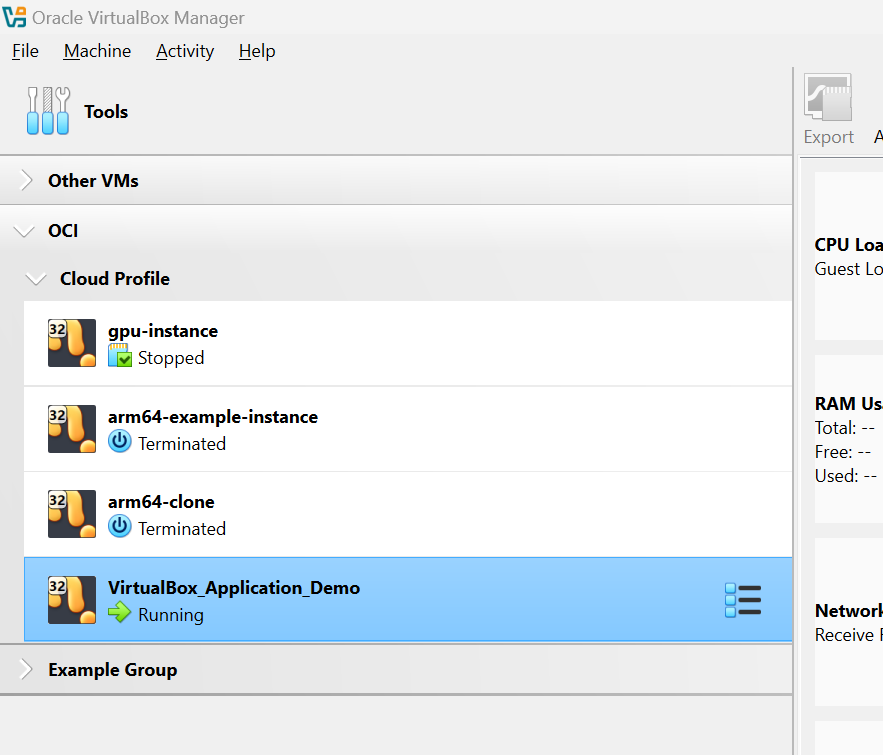Select the Tools label
The width and height of the screenshot is (883, 755).
pyautogui.click(x=106, y=111)
